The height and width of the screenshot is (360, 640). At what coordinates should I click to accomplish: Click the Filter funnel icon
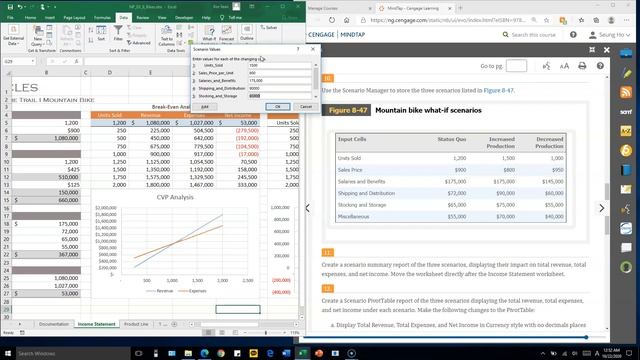click(x=118, y=33)
